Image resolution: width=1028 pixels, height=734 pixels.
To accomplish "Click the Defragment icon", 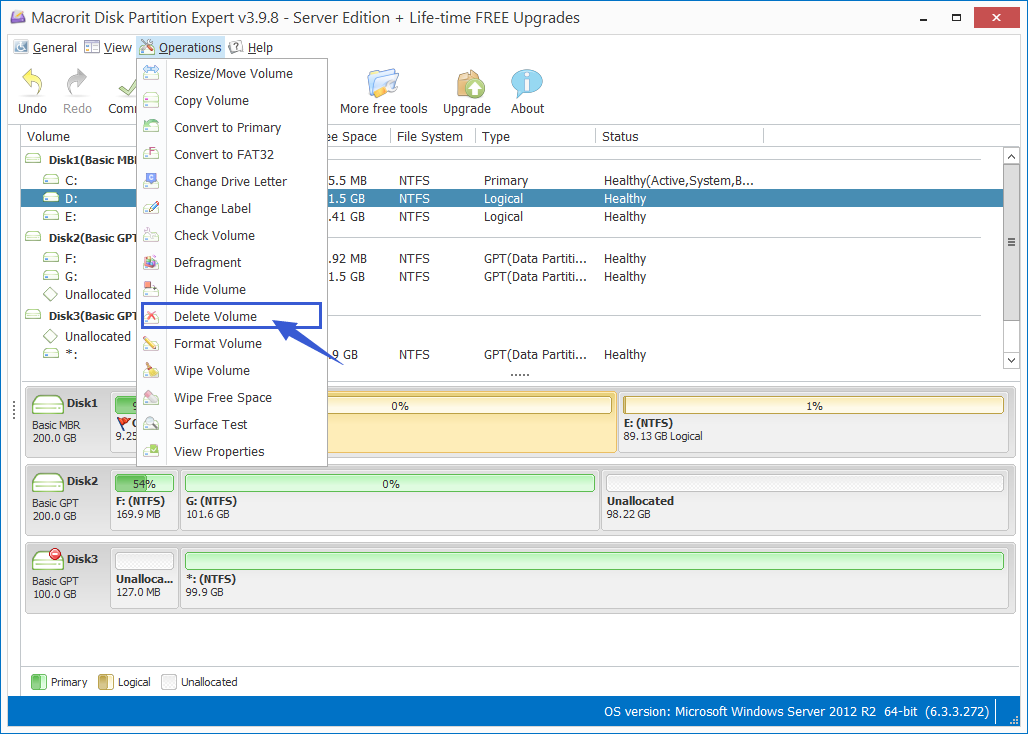I will click(151, 262).
